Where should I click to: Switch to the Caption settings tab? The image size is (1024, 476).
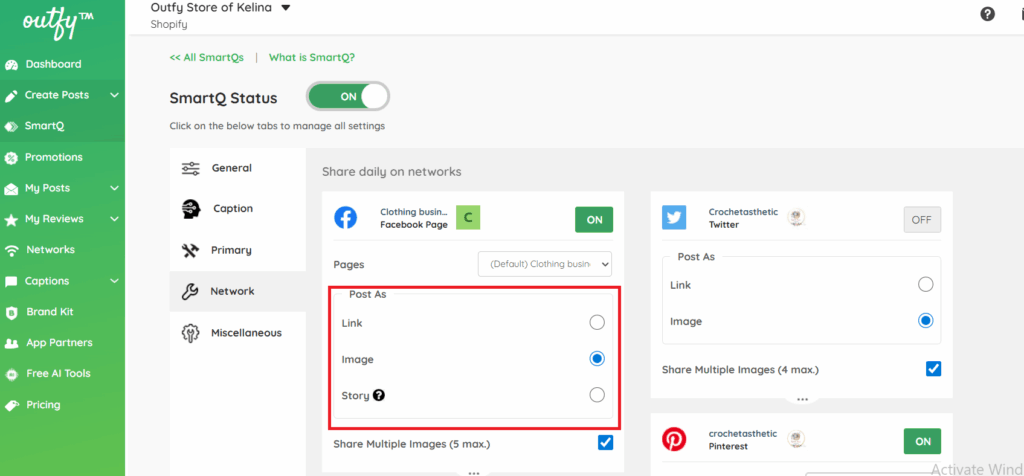(232, 209)
